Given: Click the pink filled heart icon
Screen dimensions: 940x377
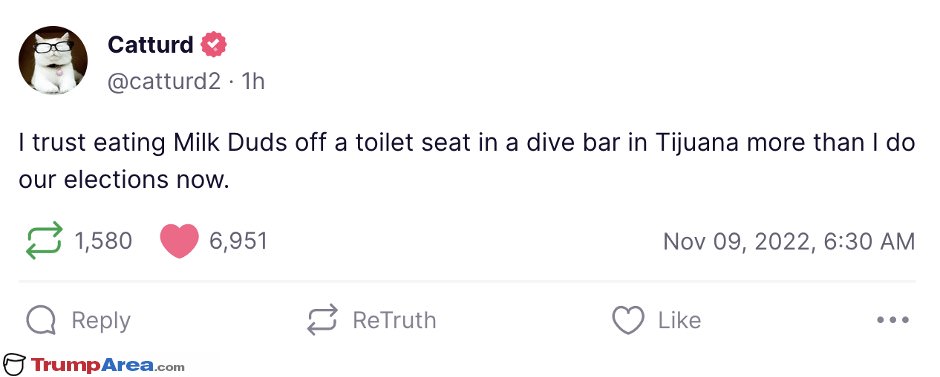Looking at the screenshot, I should (179, 240).
